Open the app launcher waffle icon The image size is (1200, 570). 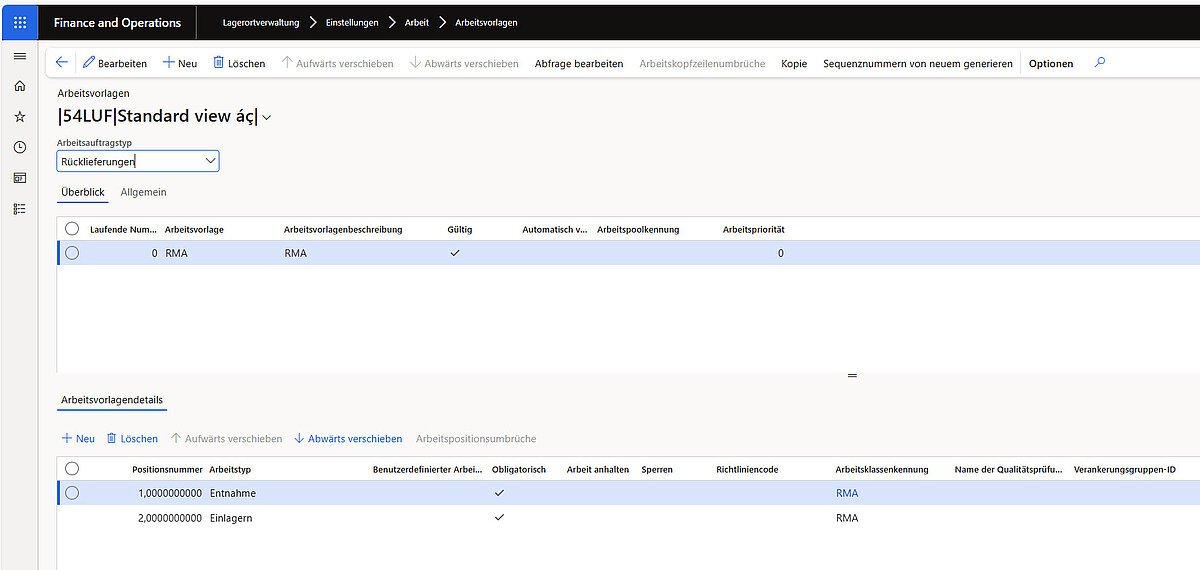tap(20, 22)
